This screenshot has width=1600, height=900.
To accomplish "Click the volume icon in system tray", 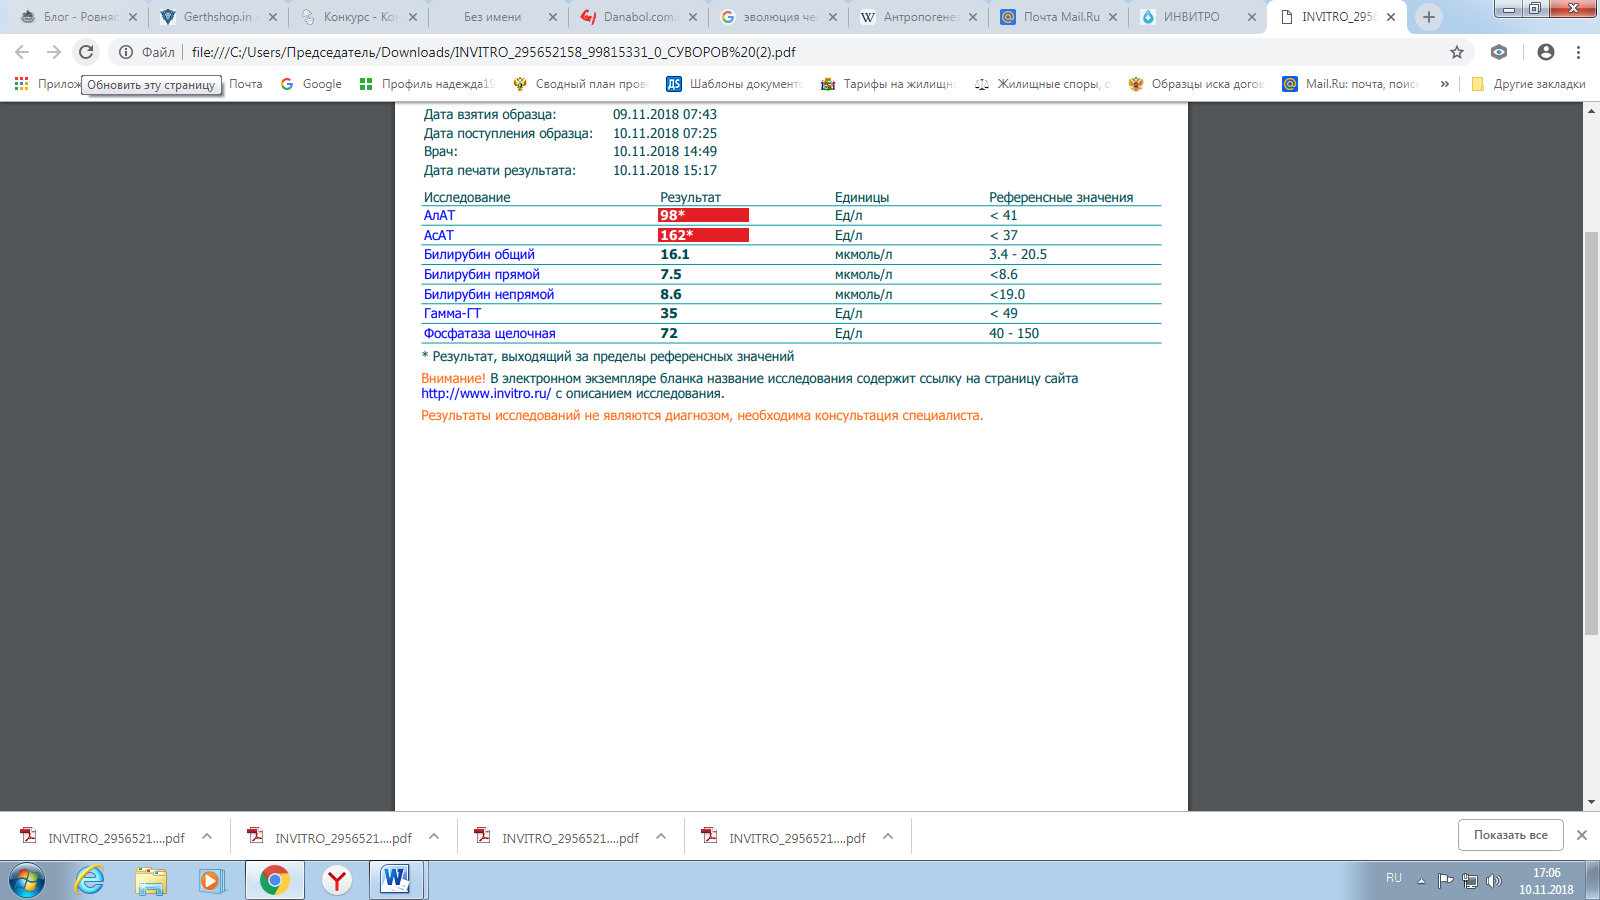I will (1494, 881).
